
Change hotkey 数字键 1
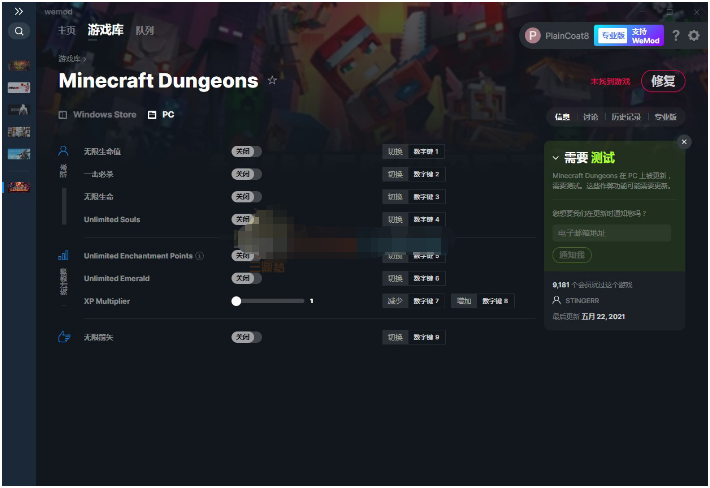[x=426, y=152]
